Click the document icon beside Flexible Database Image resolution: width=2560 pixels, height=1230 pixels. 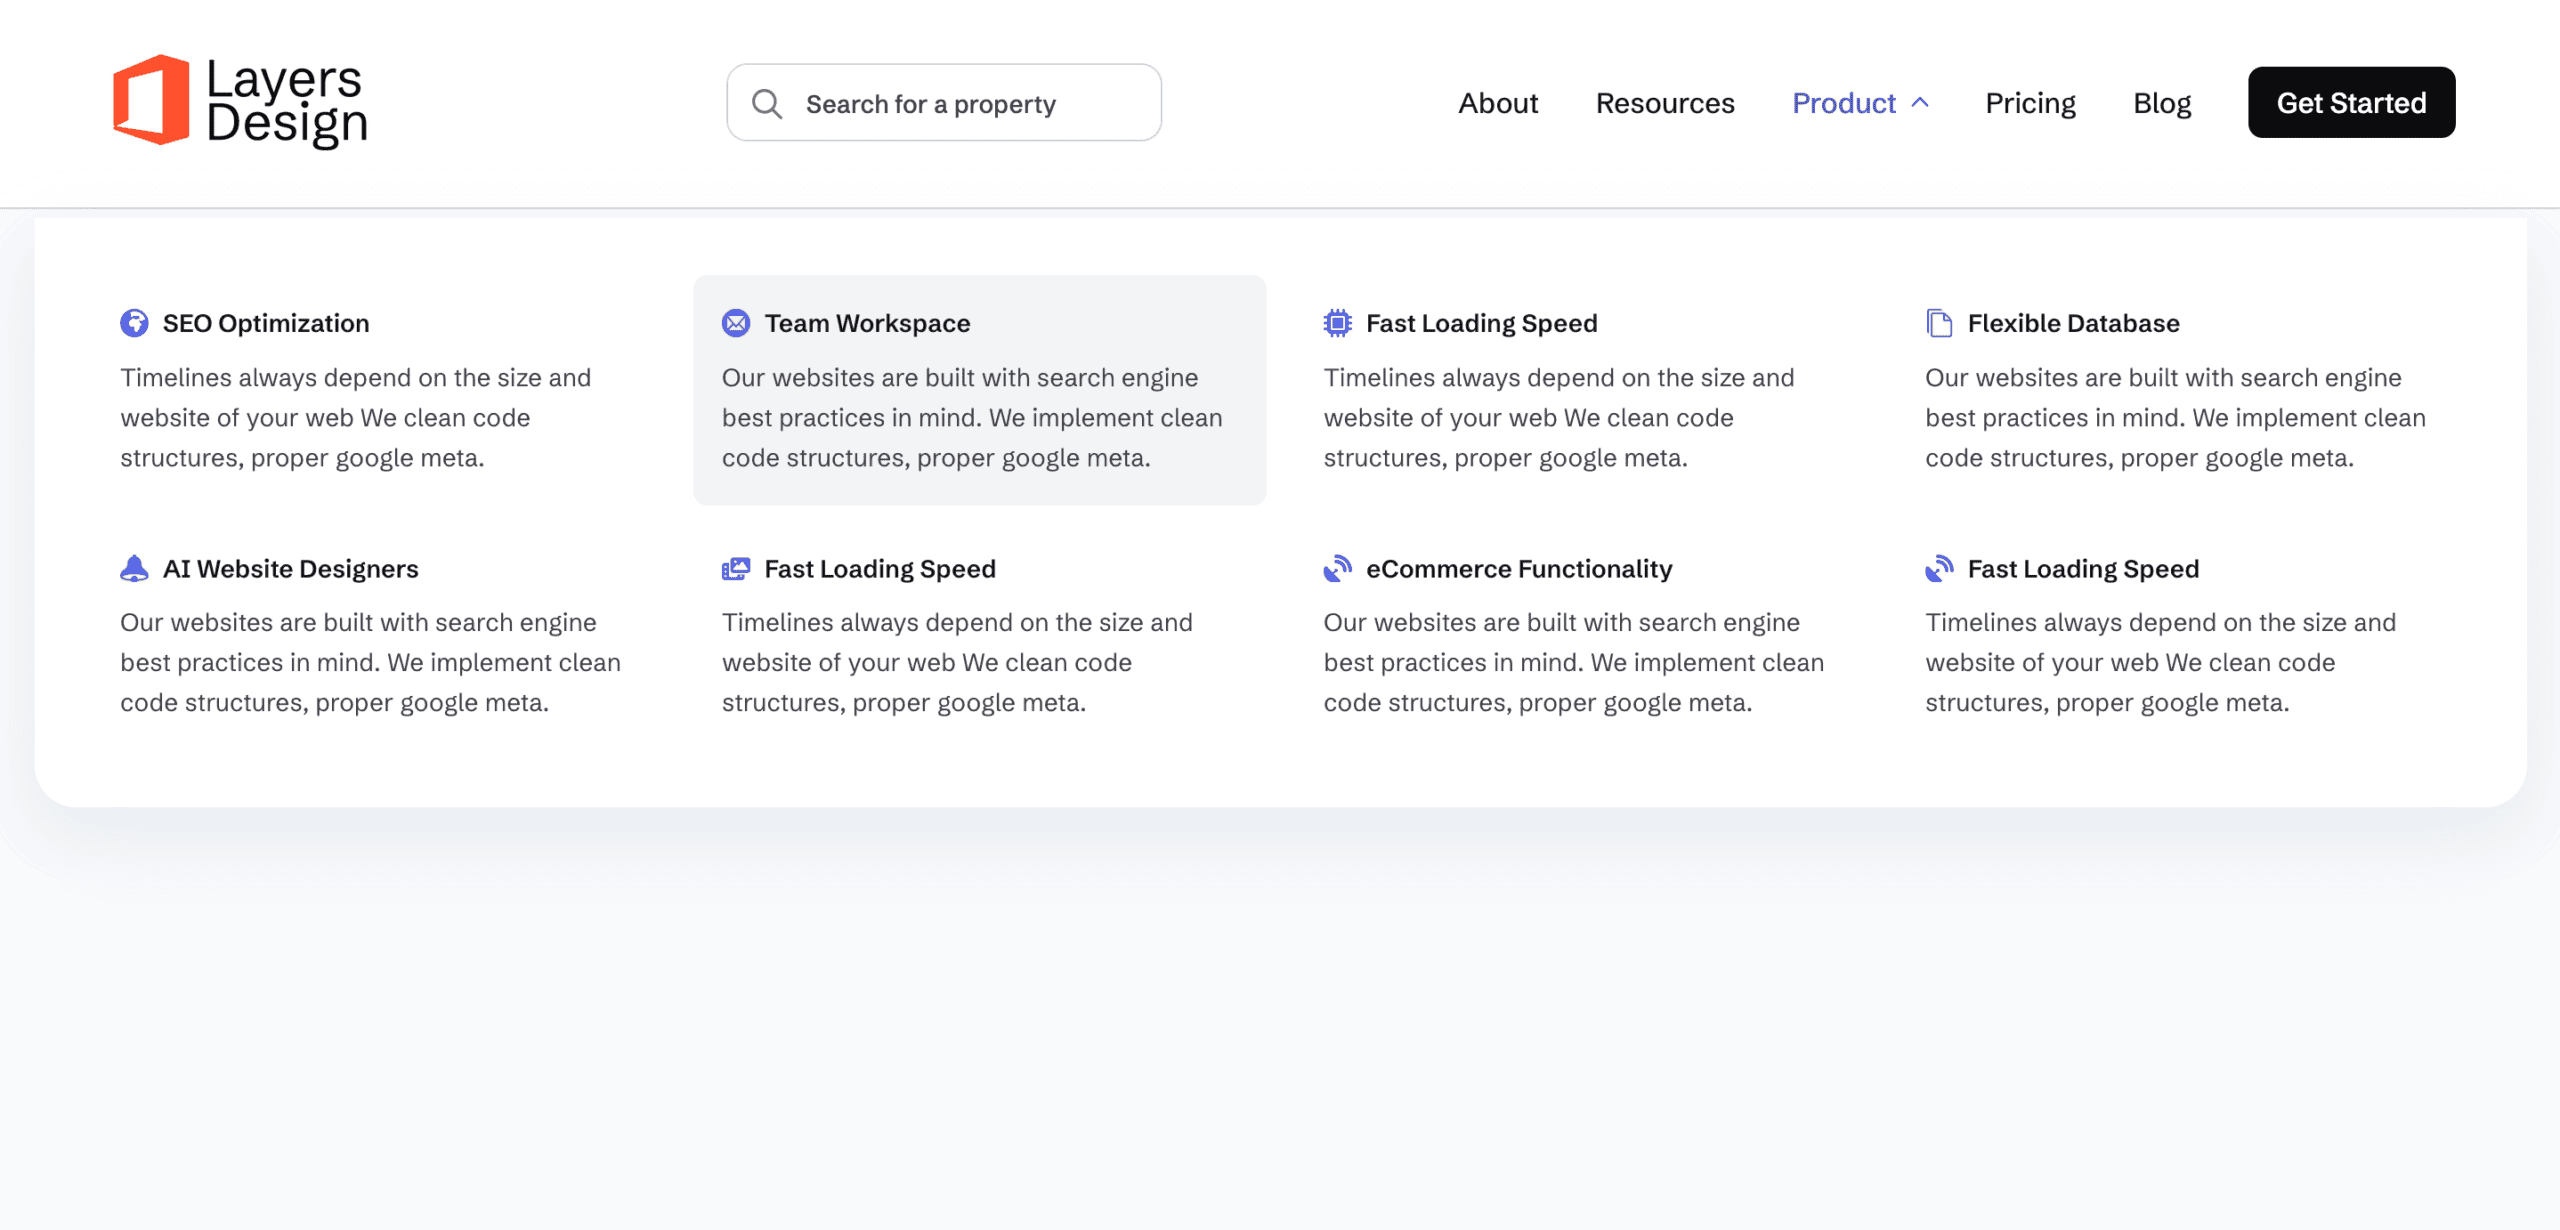[1939, 323]
